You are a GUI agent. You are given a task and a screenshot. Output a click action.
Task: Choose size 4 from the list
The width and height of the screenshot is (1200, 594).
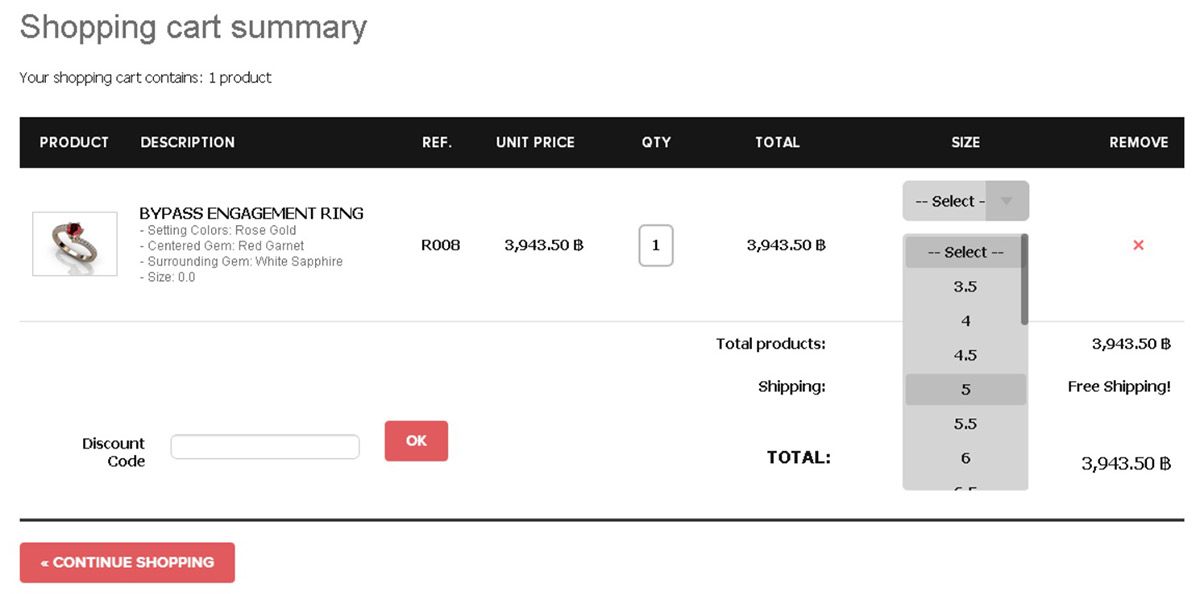(x=965, y=321)
